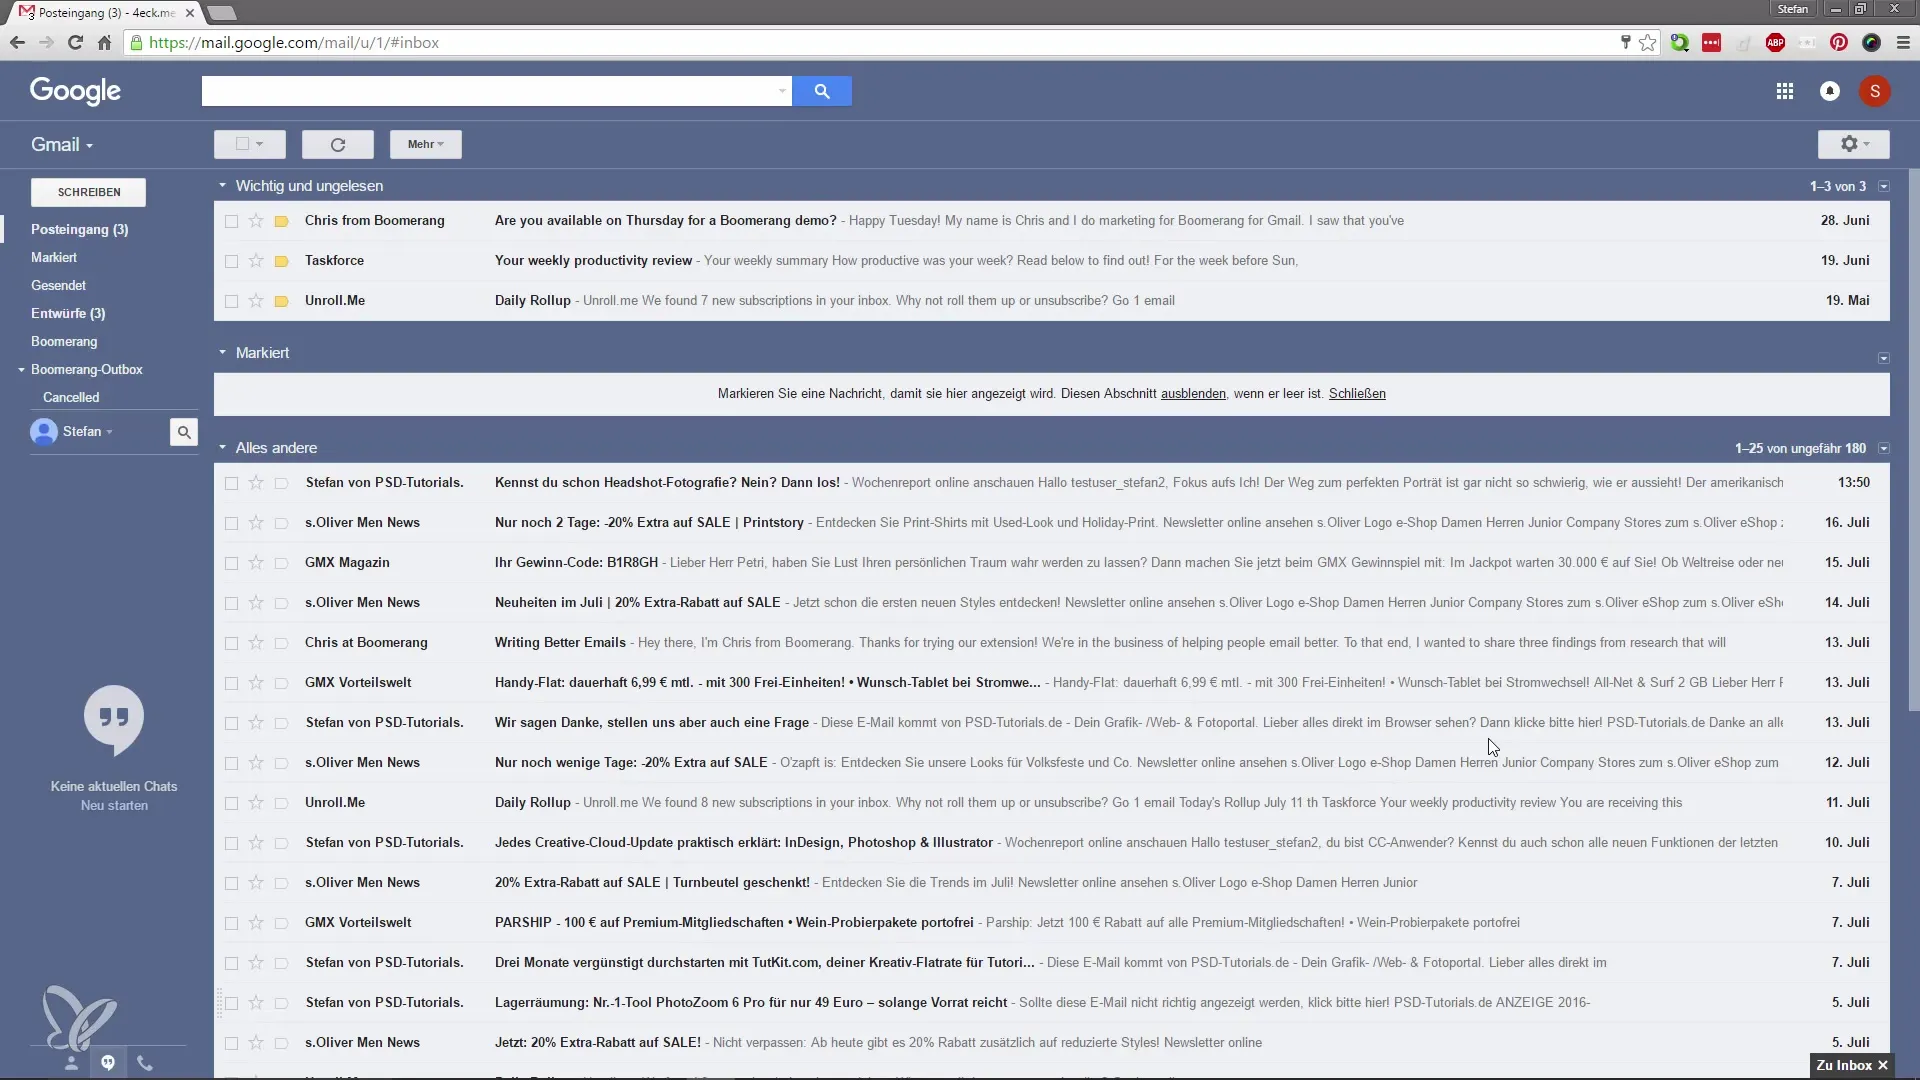Viewport: 1920px width, 1080px height.
Task: Refresh the Gmail inbox list
Action: (338, 144)
